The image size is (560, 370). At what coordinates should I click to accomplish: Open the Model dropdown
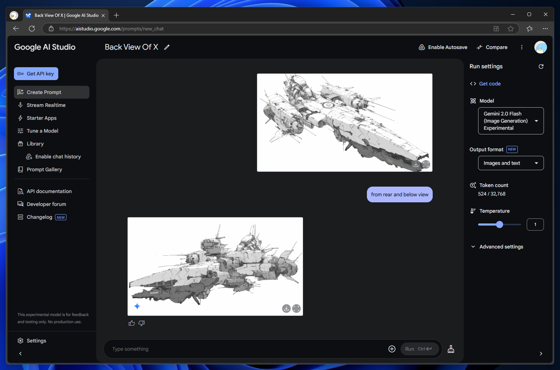pyautogui.click(x=511, y=121)
